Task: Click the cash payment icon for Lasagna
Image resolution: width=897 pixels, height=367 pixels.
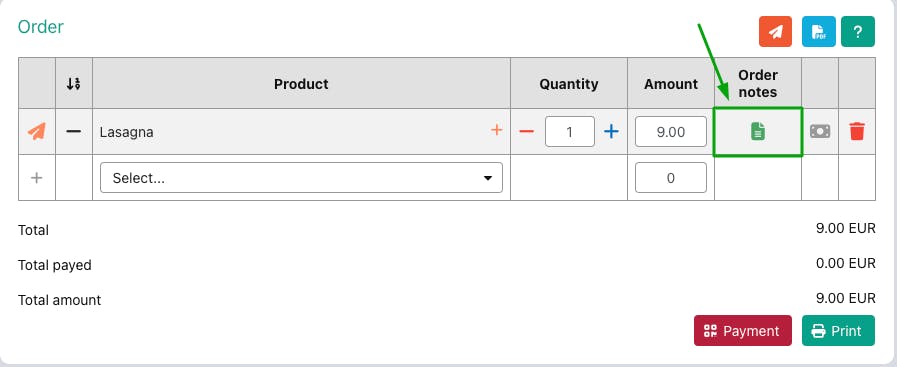Action: (820, 131)
